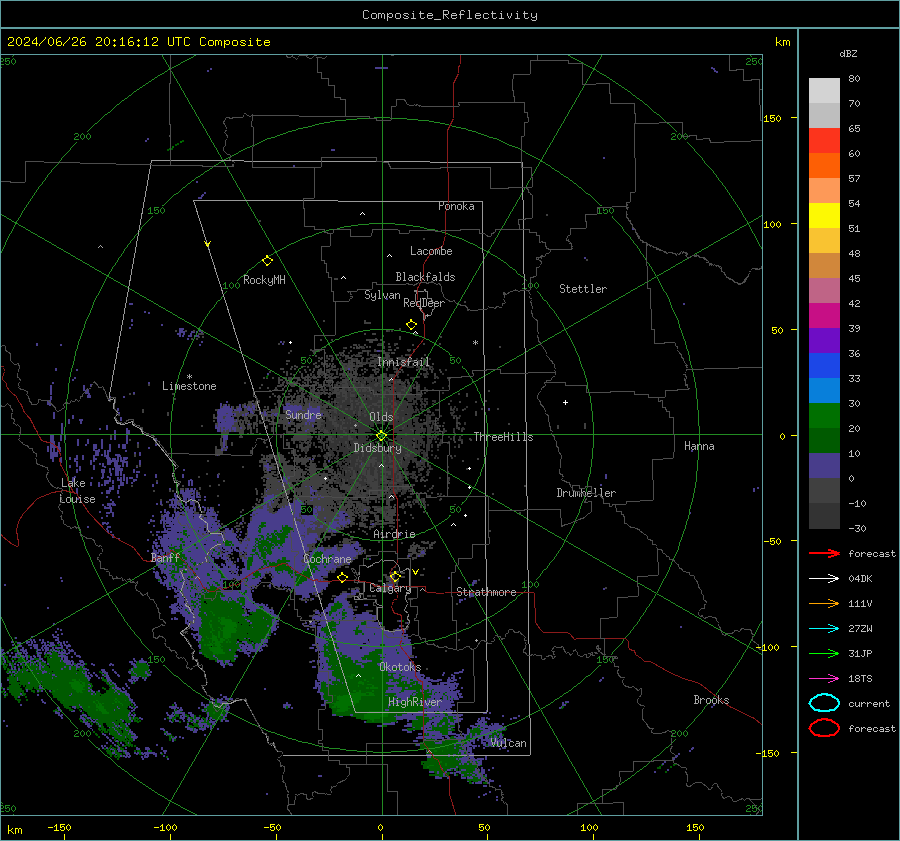Click the Limestone location label
The image size is (900, 841).
coord(189,386)
